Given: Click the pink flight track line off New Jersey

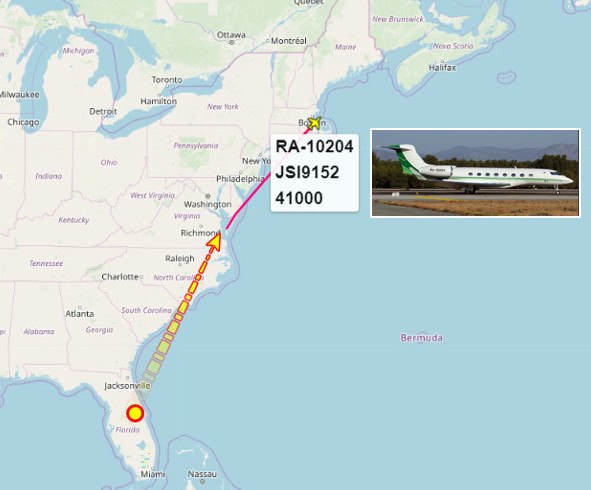Looking at the screenshot, I should [249, 201].
